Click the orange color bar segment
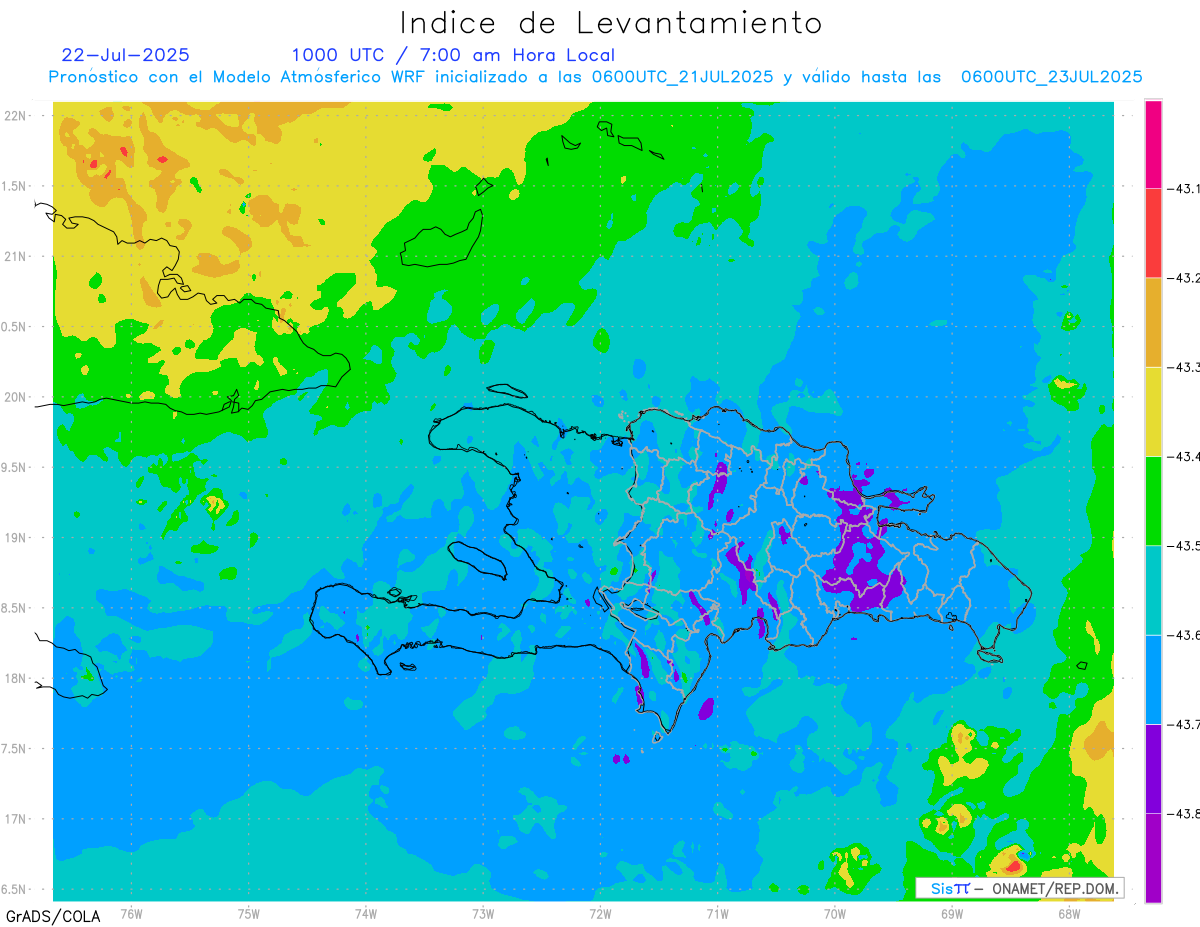Screen dimensions: 1200x927 1153,322
